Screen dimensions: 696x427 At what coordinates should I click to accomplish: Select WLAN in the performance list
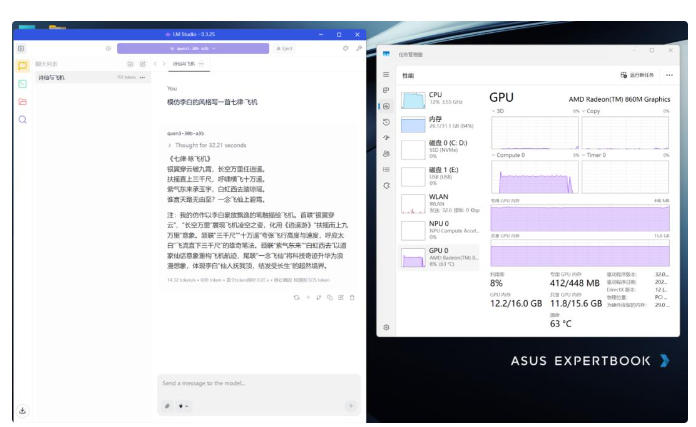click(439, 203)
